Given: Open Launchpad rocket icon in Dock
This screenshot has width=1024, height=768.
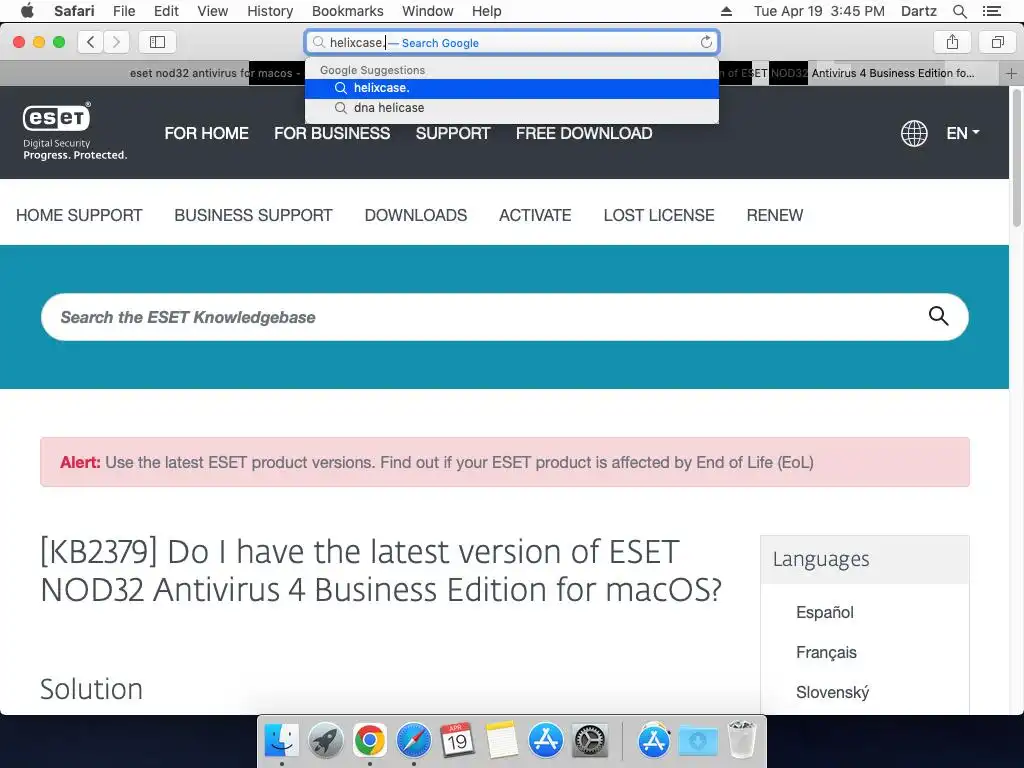Looking at the screenshot, I should pos(325,741).
